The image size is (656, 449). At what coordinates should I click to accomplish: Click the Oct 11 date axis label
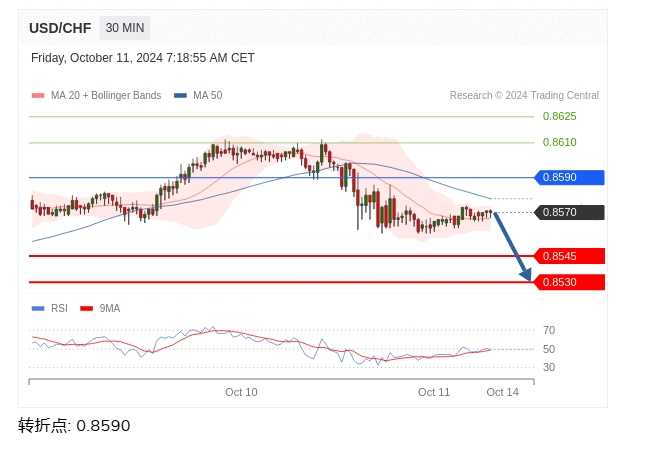click(x=434, y=392)
